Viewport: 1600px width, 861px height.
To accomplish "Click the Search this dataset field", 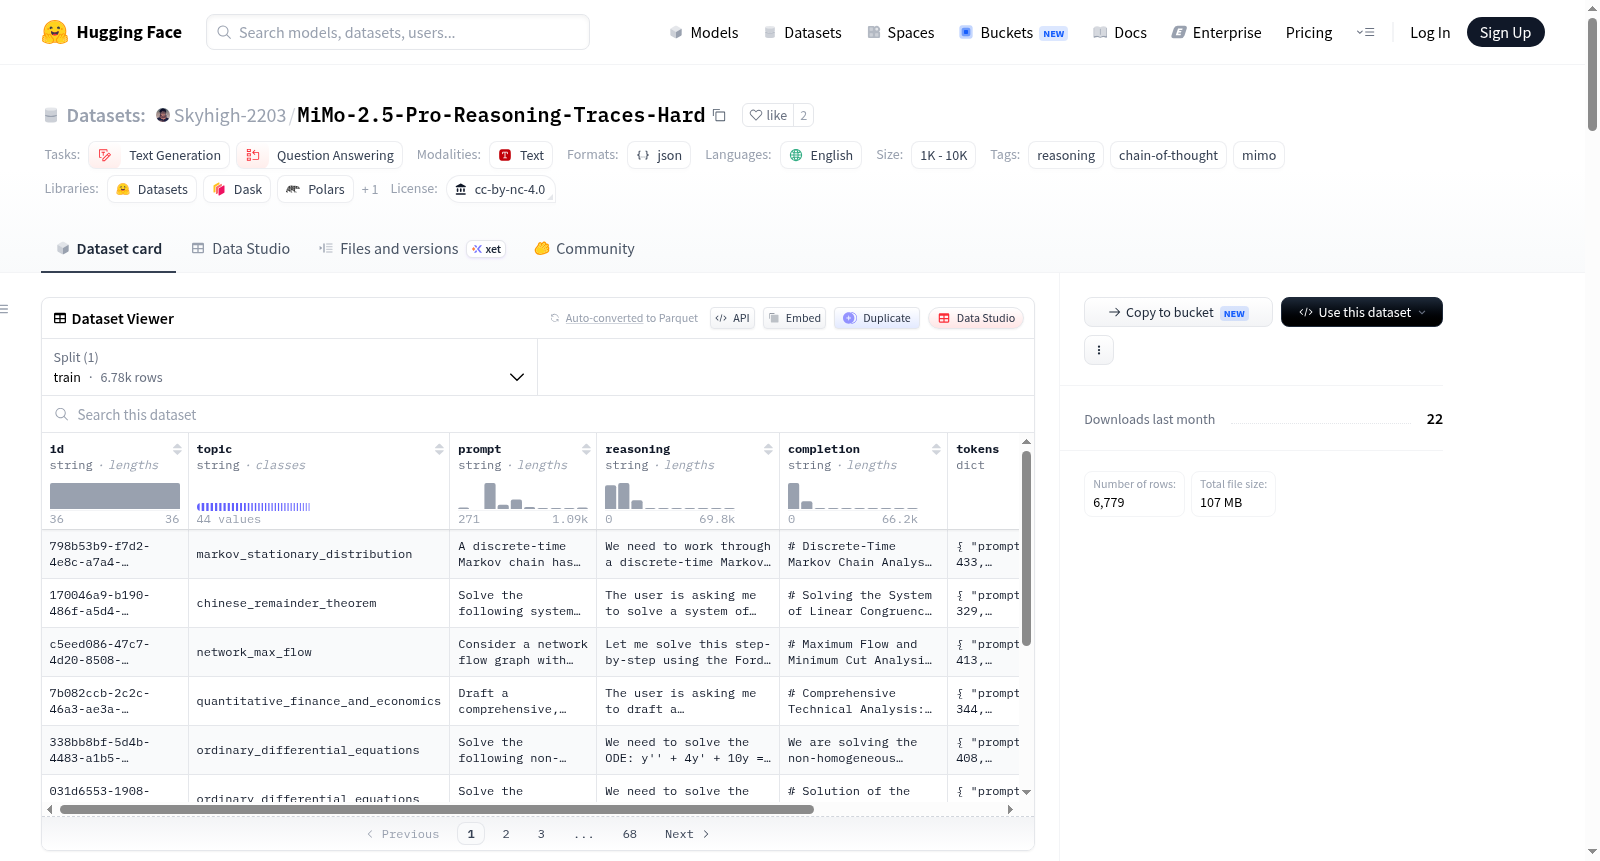I will pos(538,415).
